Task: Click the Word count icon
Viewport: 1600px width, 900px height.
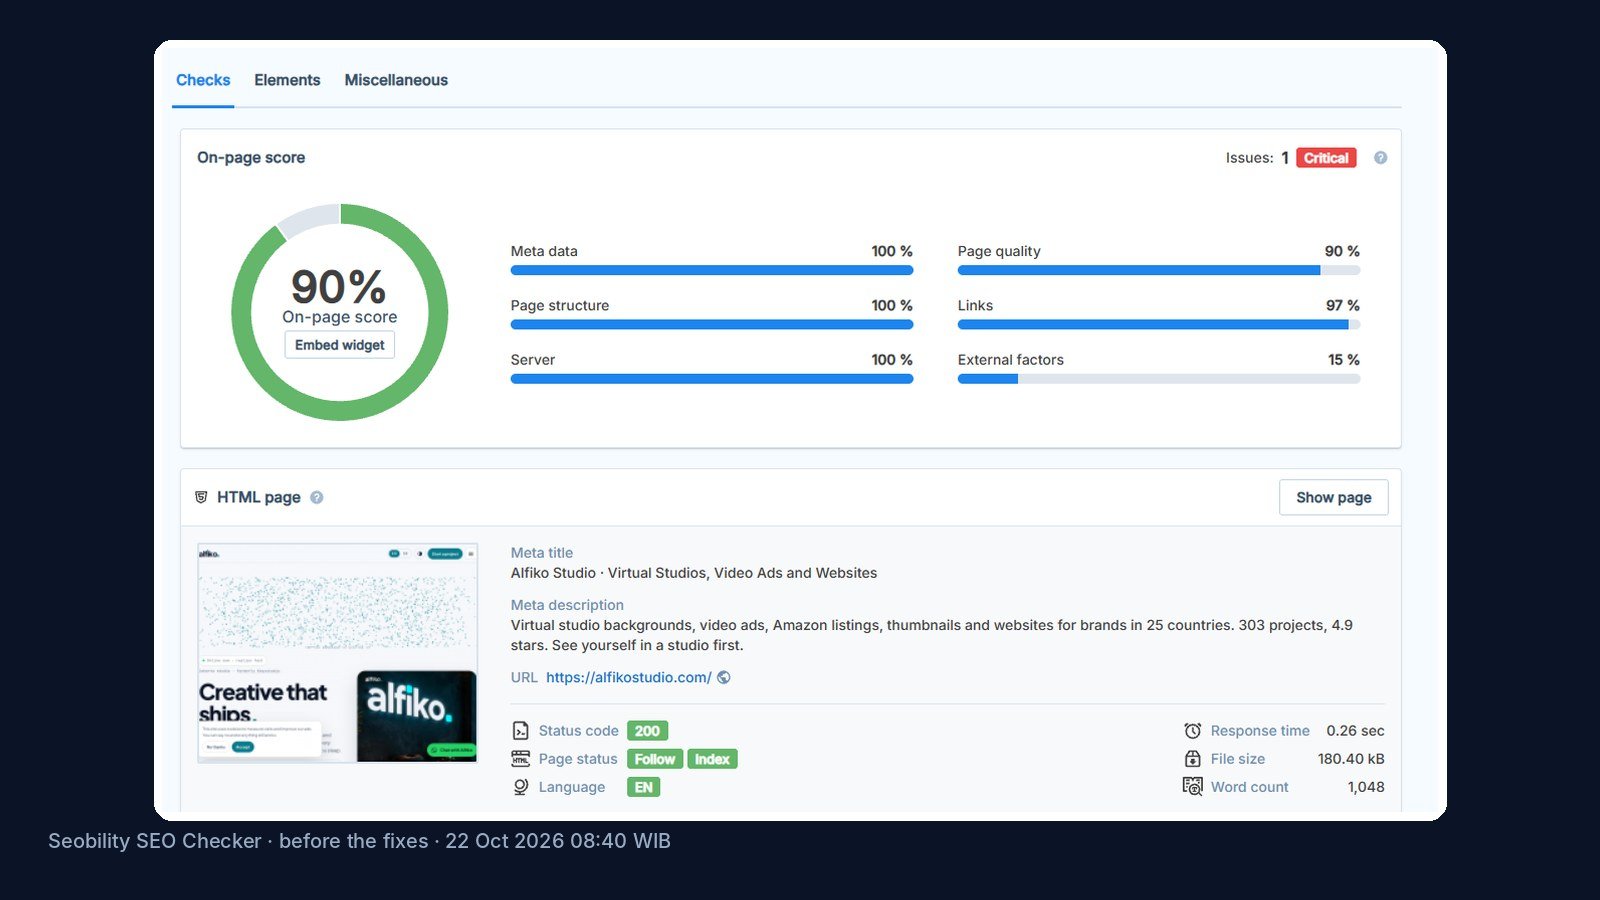Action: [x=1192, y=787]
